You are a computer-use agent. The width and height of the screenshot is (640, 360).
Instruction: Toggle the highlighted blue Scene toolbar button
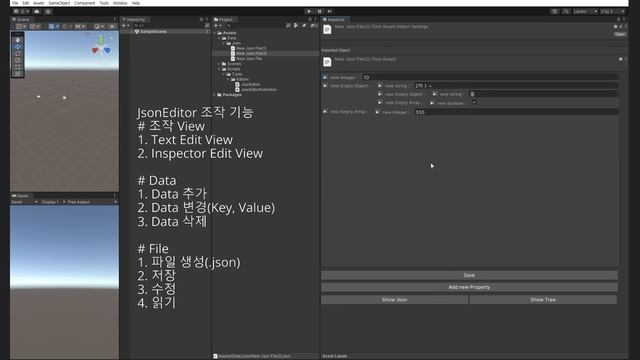51,26
